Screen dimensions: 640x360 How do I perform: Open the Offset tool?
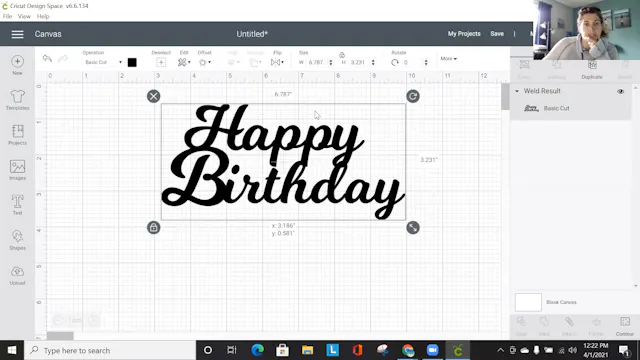point(204,62)
